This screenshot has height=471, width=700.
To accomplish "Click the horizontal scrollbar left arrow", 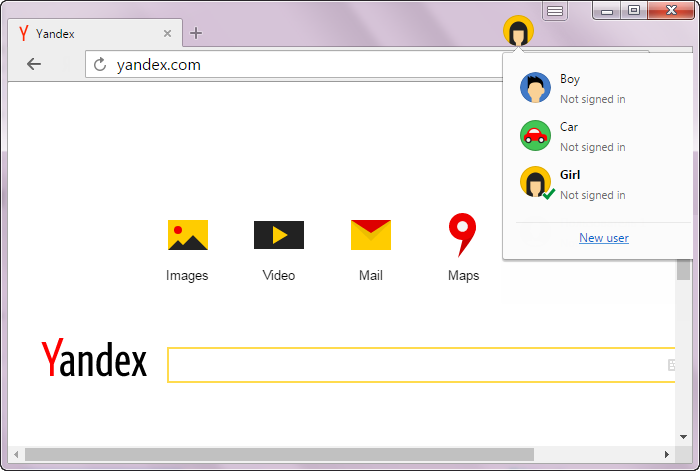I will click(x=16, y=454).
